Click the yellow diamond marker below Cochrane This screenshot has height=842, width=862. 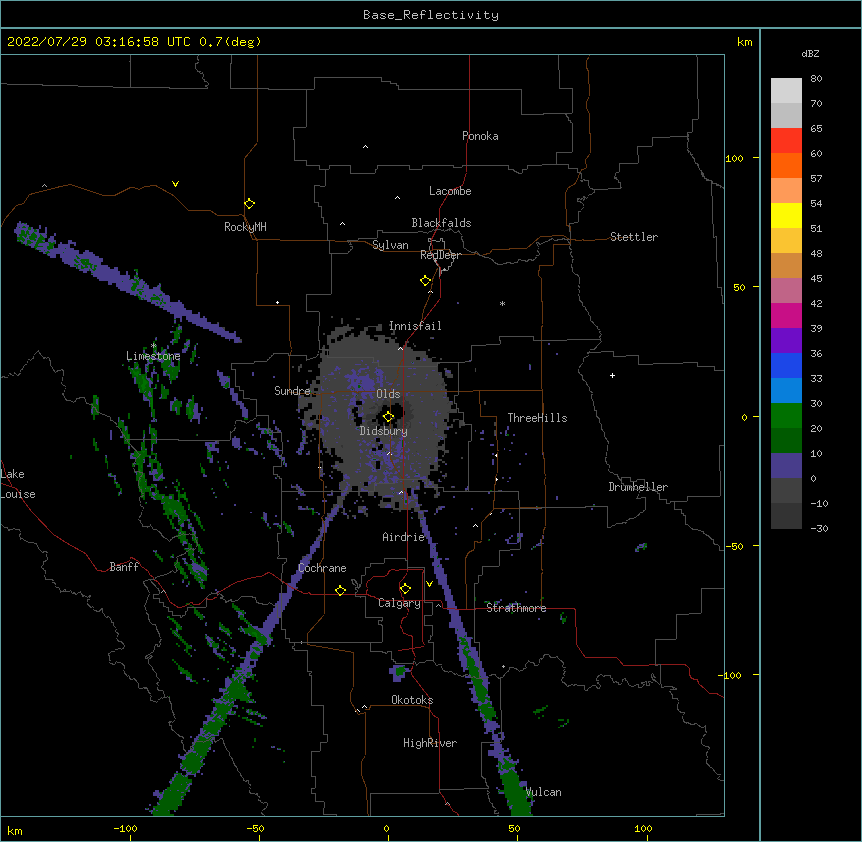pyautogui.click(x=340, y=590)
